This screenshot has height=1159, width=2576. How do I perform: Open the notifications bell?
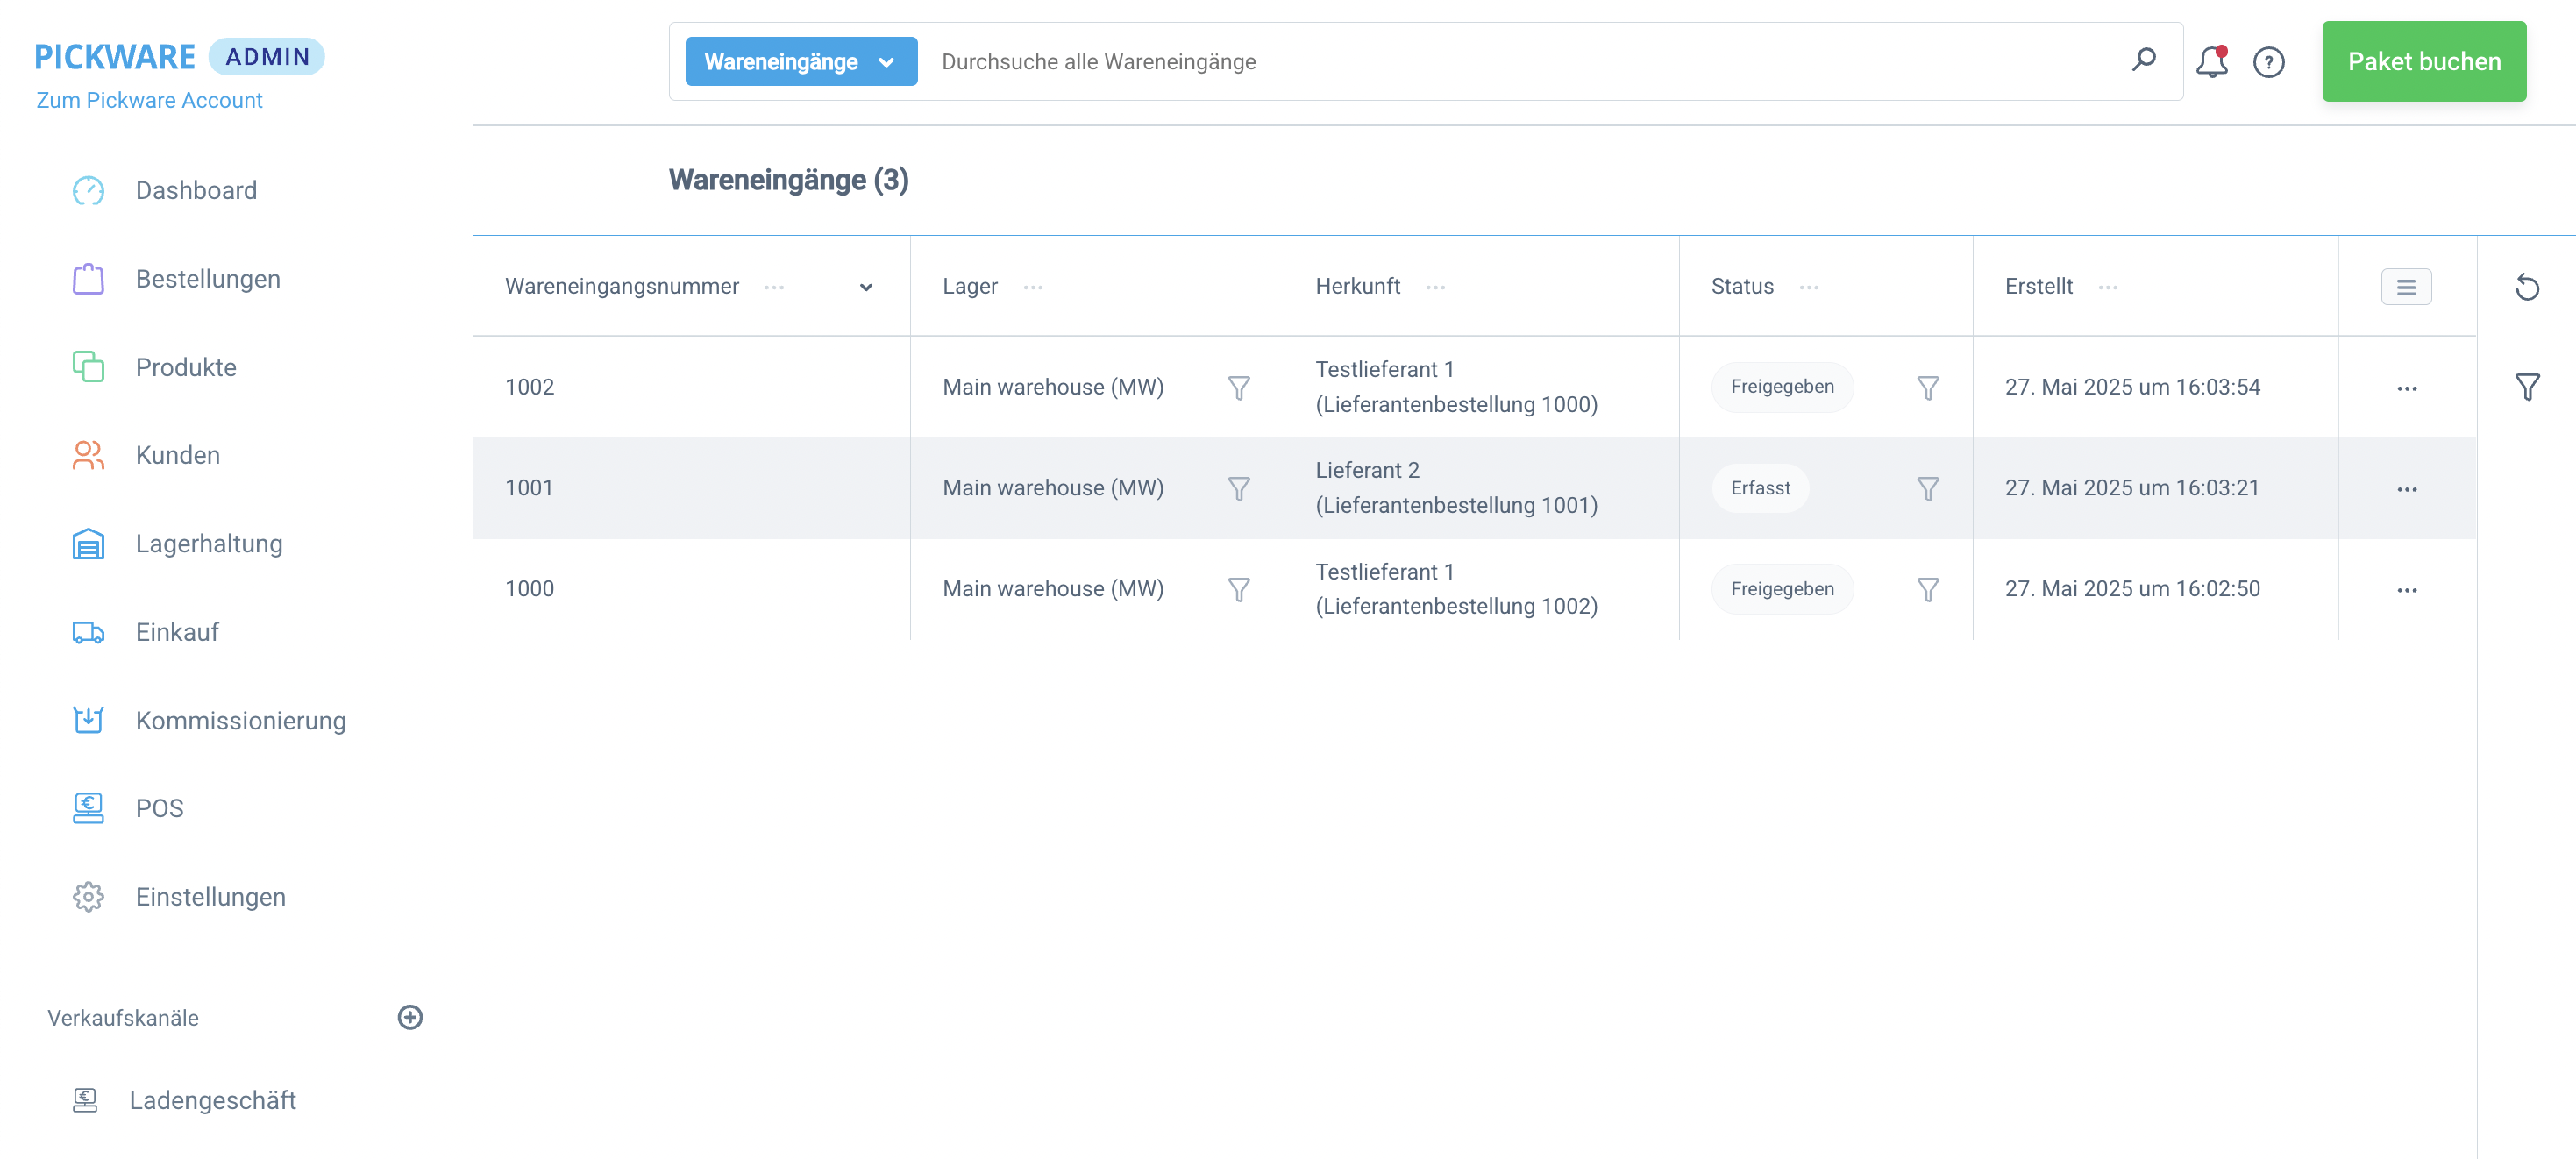[x=2211, y=62]
